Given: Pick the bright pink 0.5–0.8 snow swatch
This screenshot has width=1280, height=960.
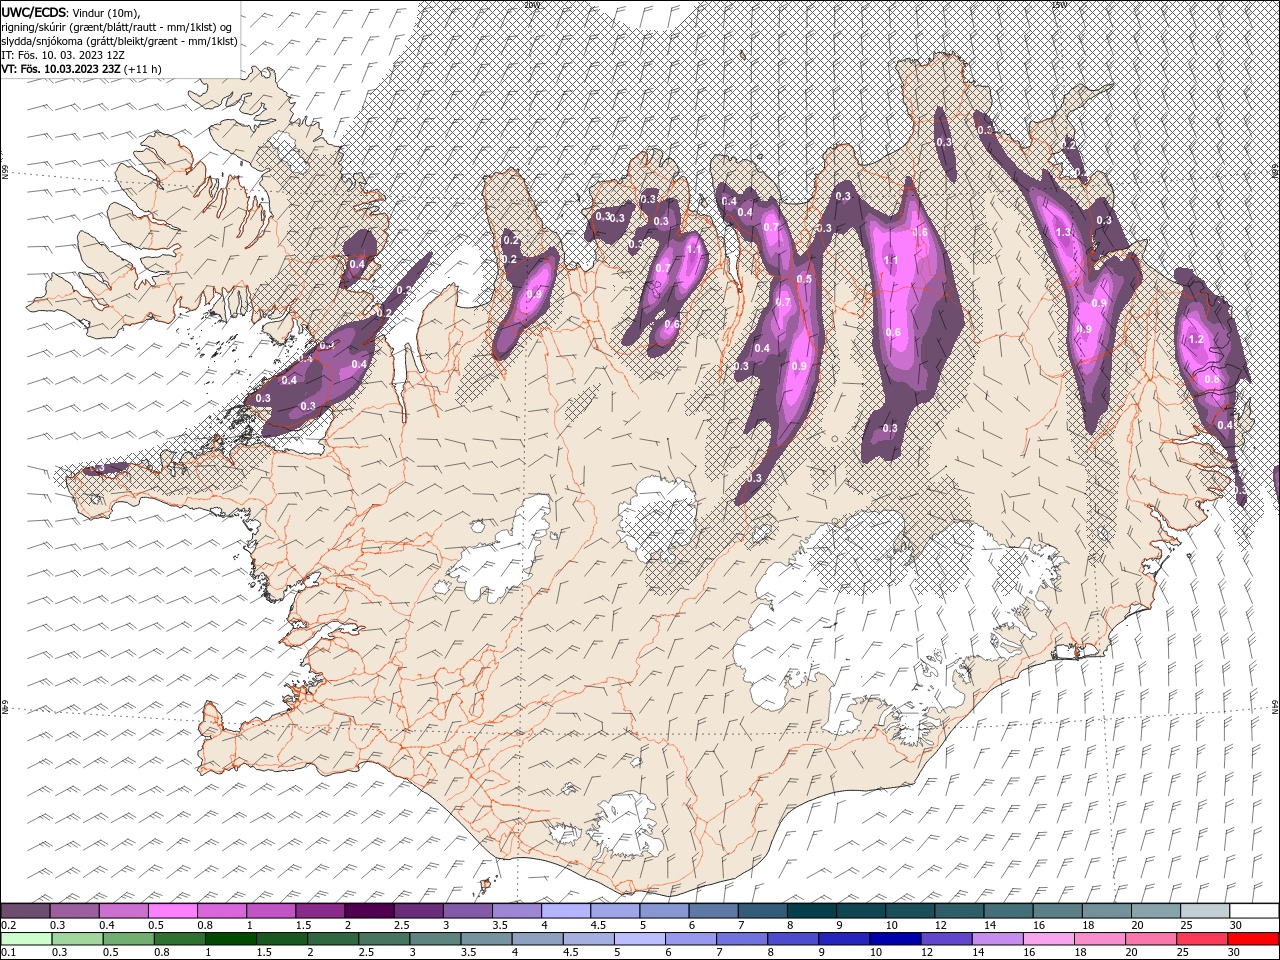Looking at the screenshot, I should click(x=172, y=911).
